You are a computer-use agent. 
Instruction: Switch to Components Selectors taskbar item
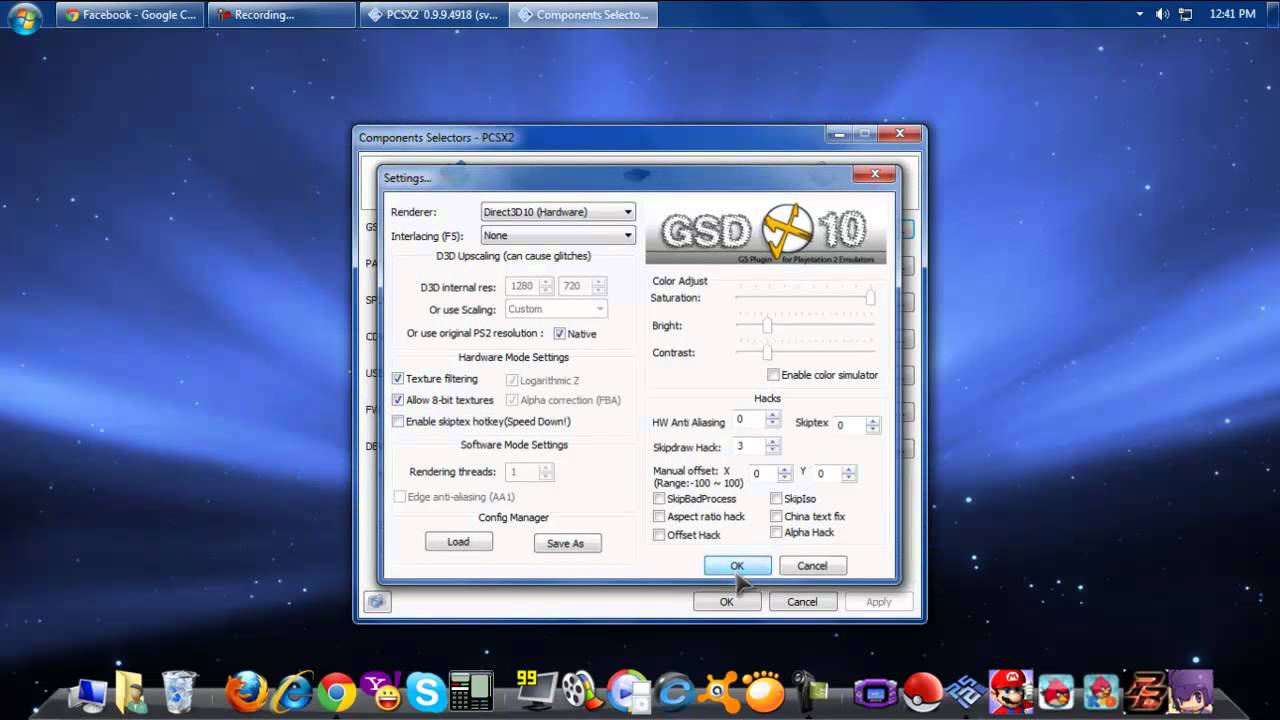tap(583, 14)
